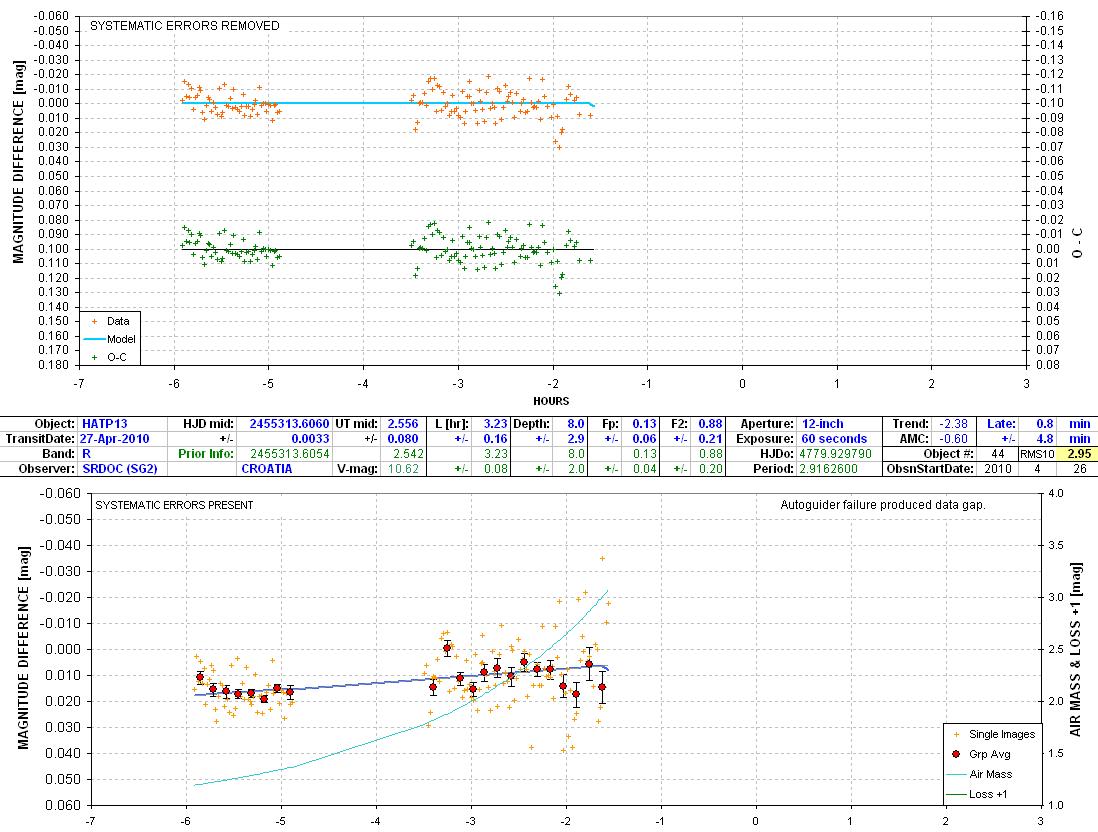Click the Fp uncertainty value '0.06'
The image size is (1098, 832).
click(644, 439)
